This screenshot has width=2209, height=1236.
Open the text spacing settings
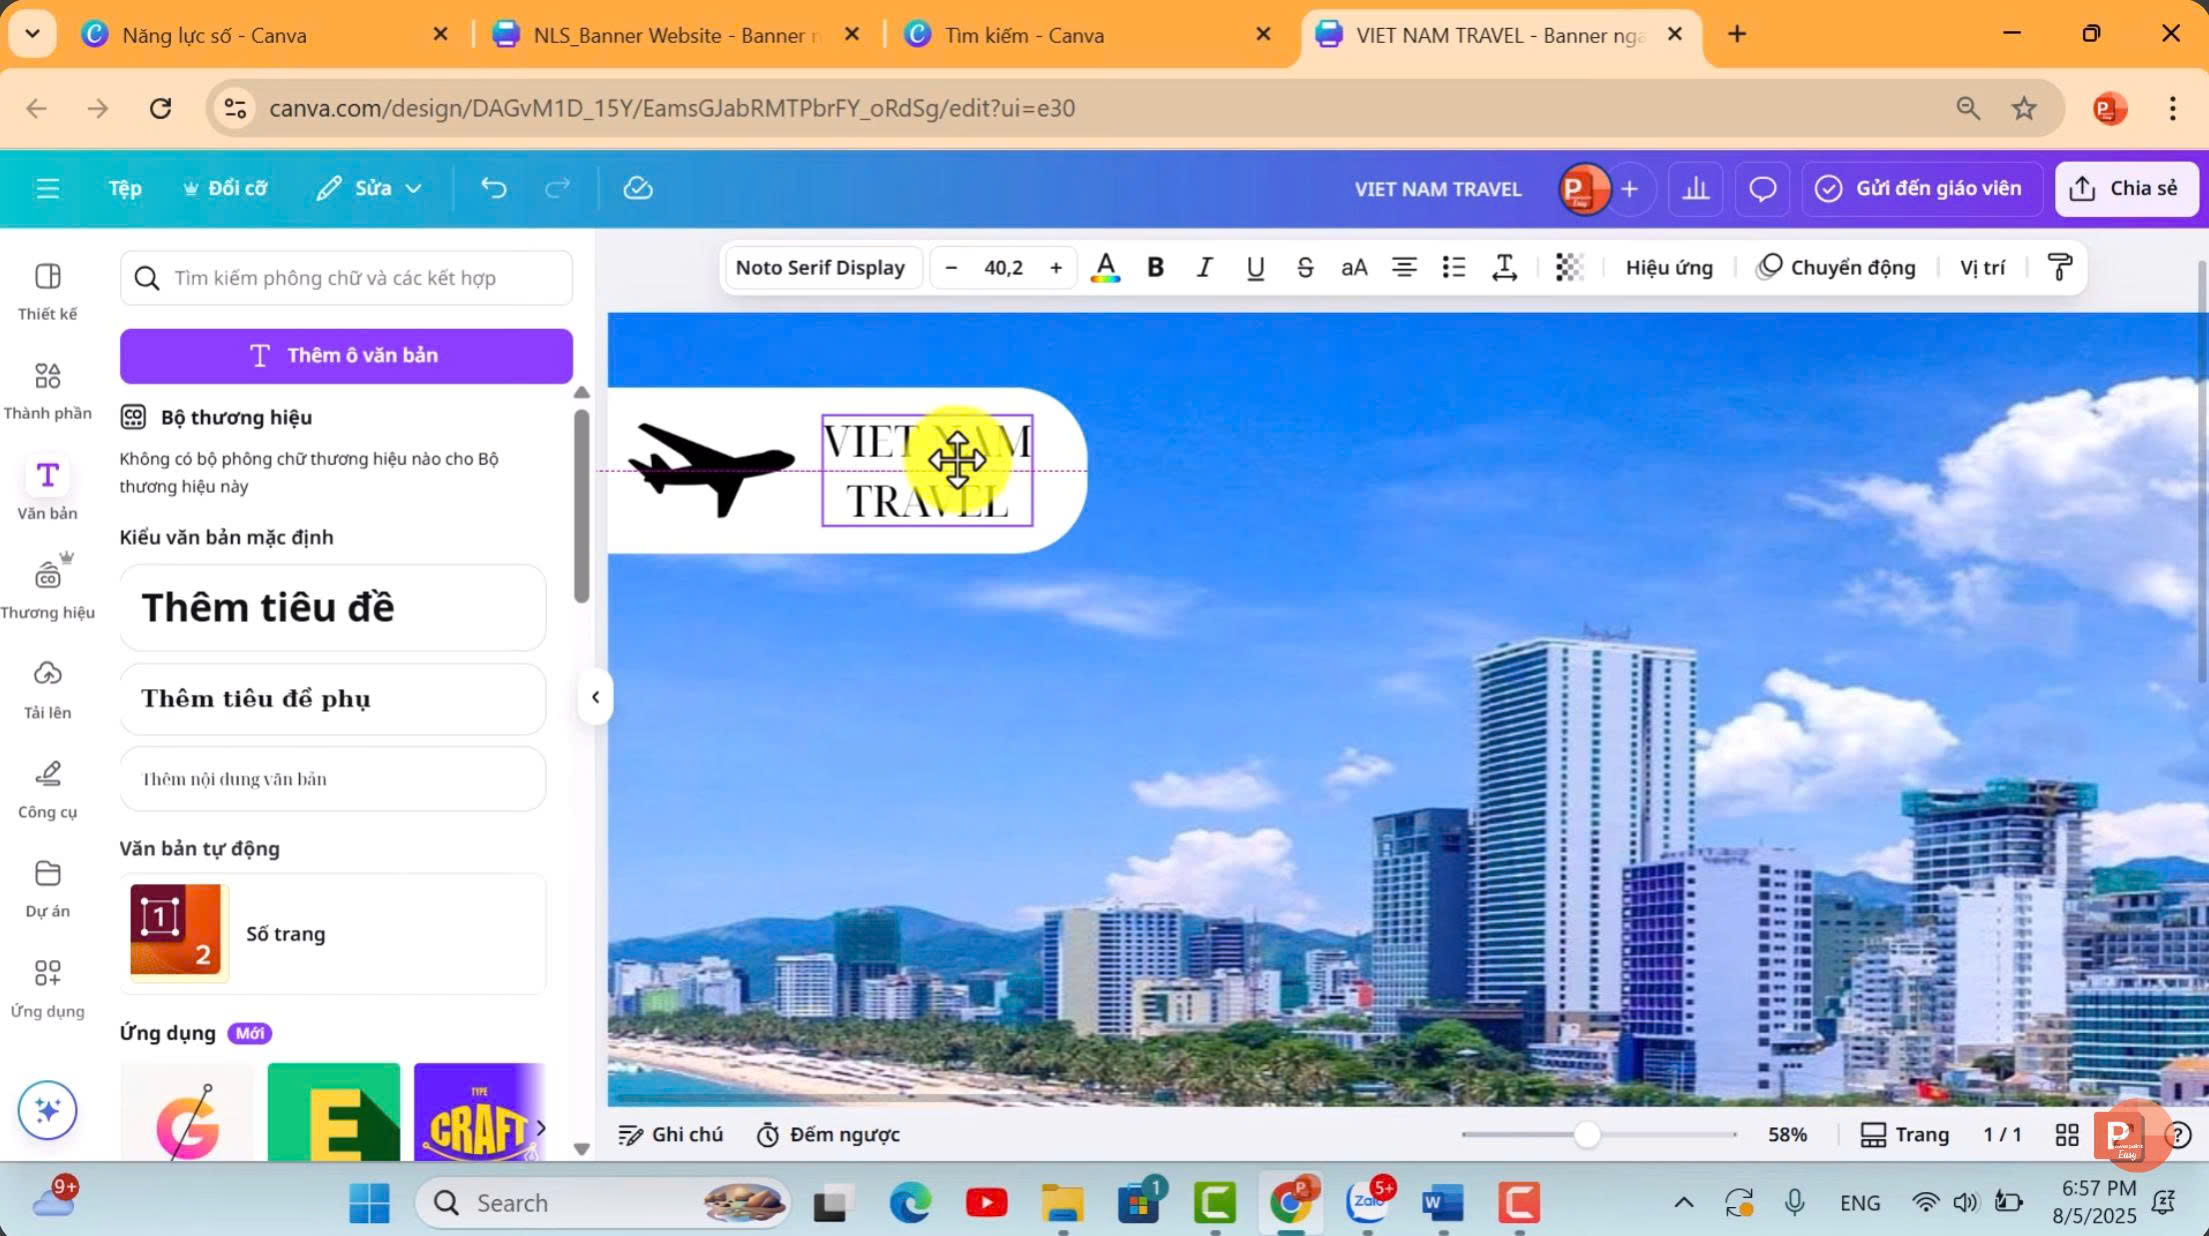click(x=1504, y=268)
